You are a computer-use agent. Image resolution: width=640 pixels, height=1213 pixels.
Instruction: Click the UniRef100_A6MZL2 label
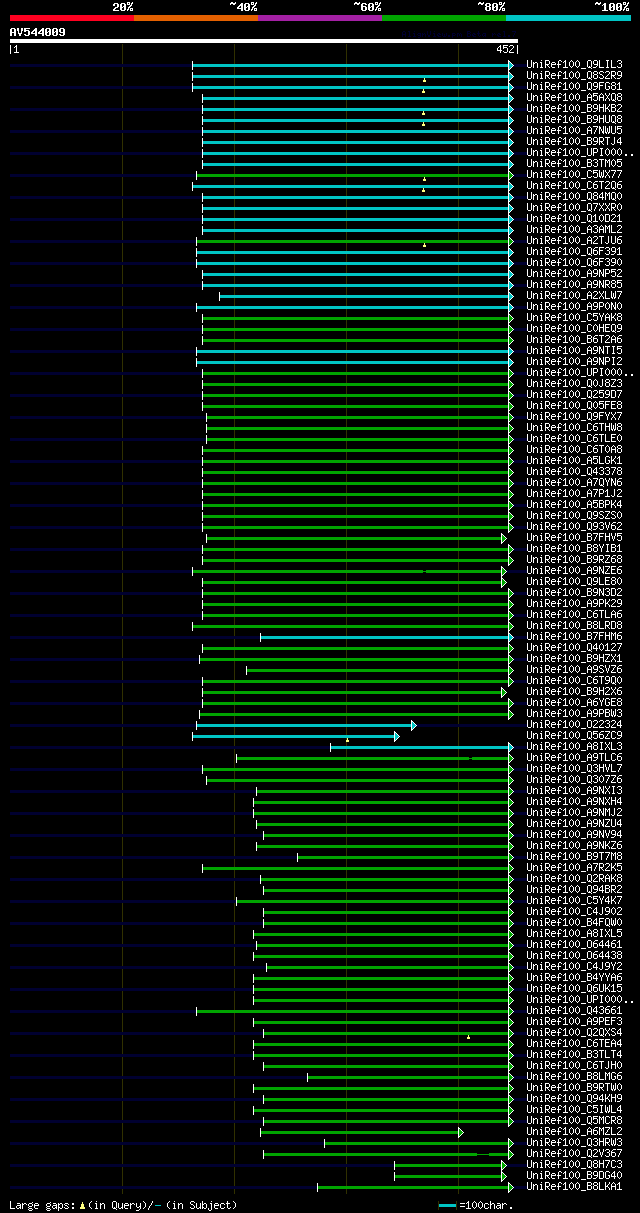(574, 1131)
